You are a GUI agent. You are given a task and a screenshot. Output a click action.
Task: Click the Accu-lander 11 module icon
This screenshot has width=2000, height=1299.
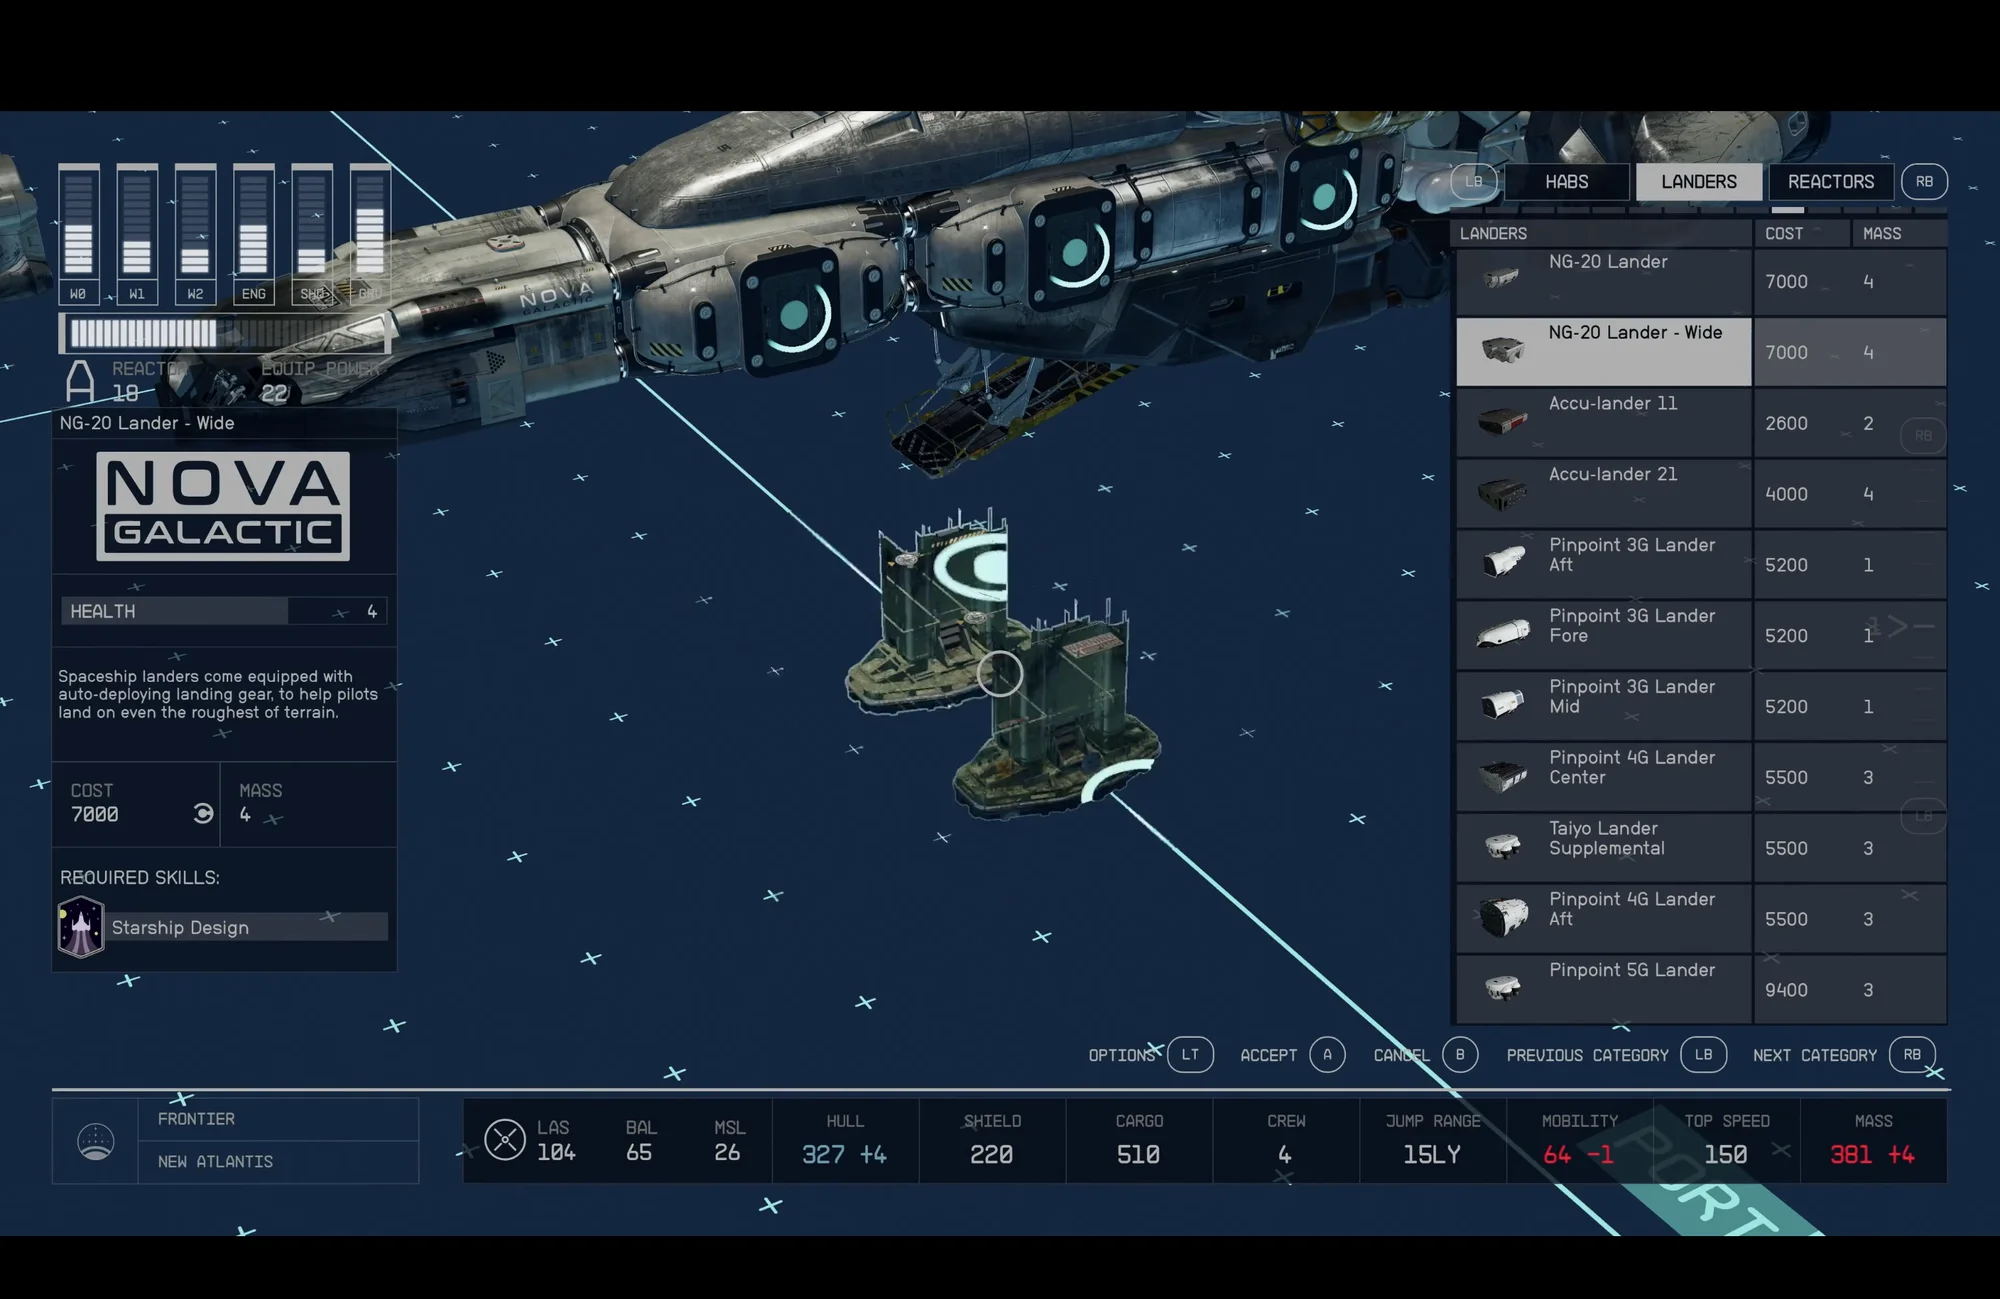point(1502,422)
